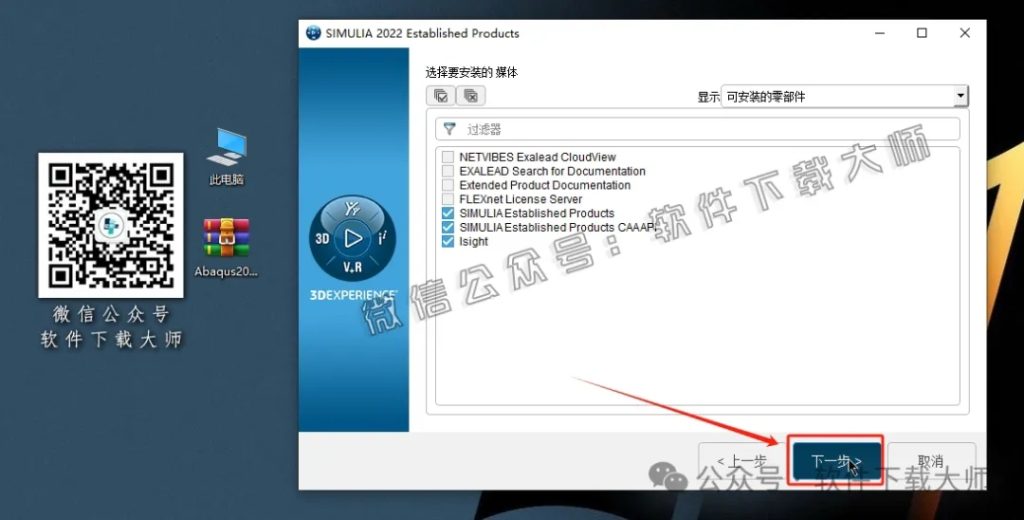1024x520 pixels.
Task: Click the FLEXnet License Server label
Action: click(x=520, y=199)
